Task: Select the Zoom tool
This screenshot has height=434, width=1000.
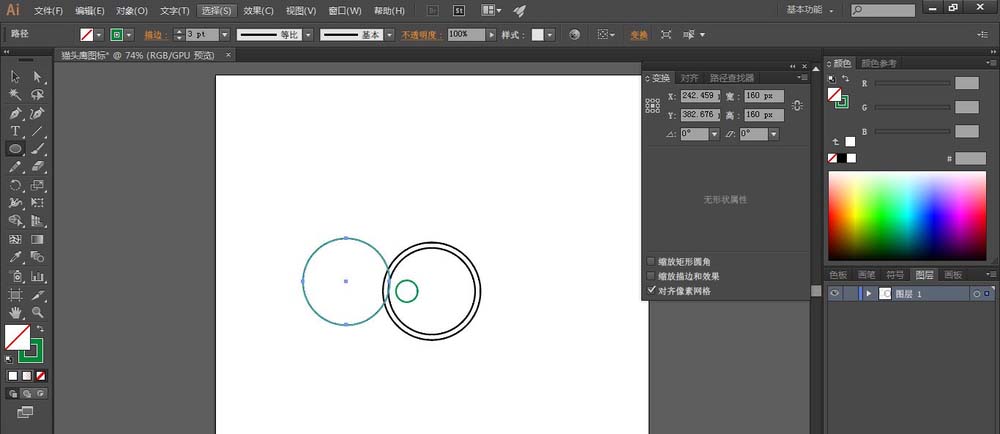Action: [37, 312]
